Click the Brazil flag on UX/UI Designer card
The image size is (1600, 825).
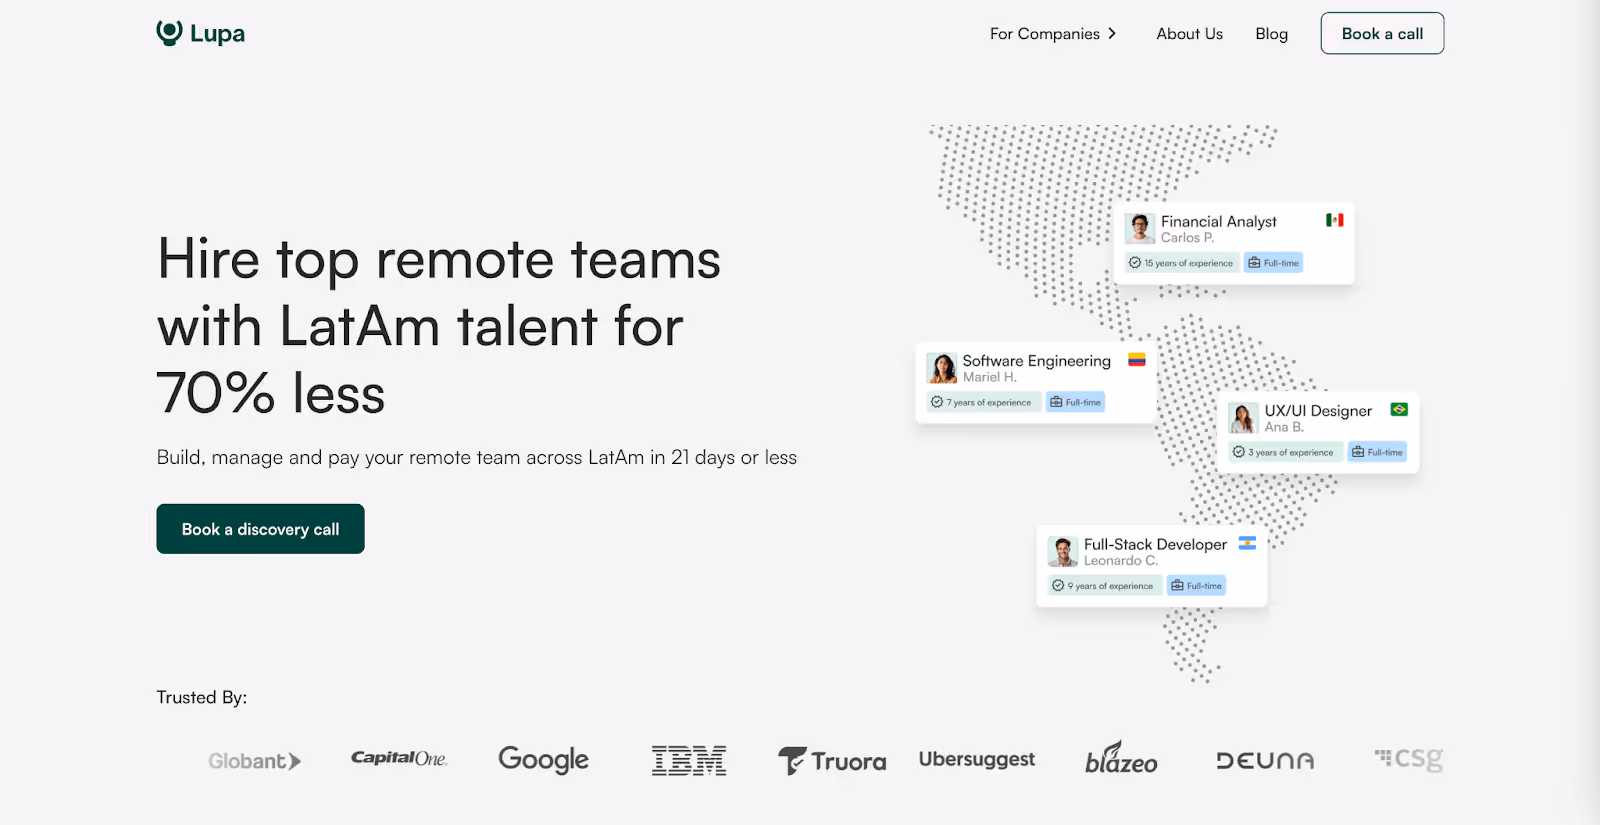click(x=1399, y=410)
